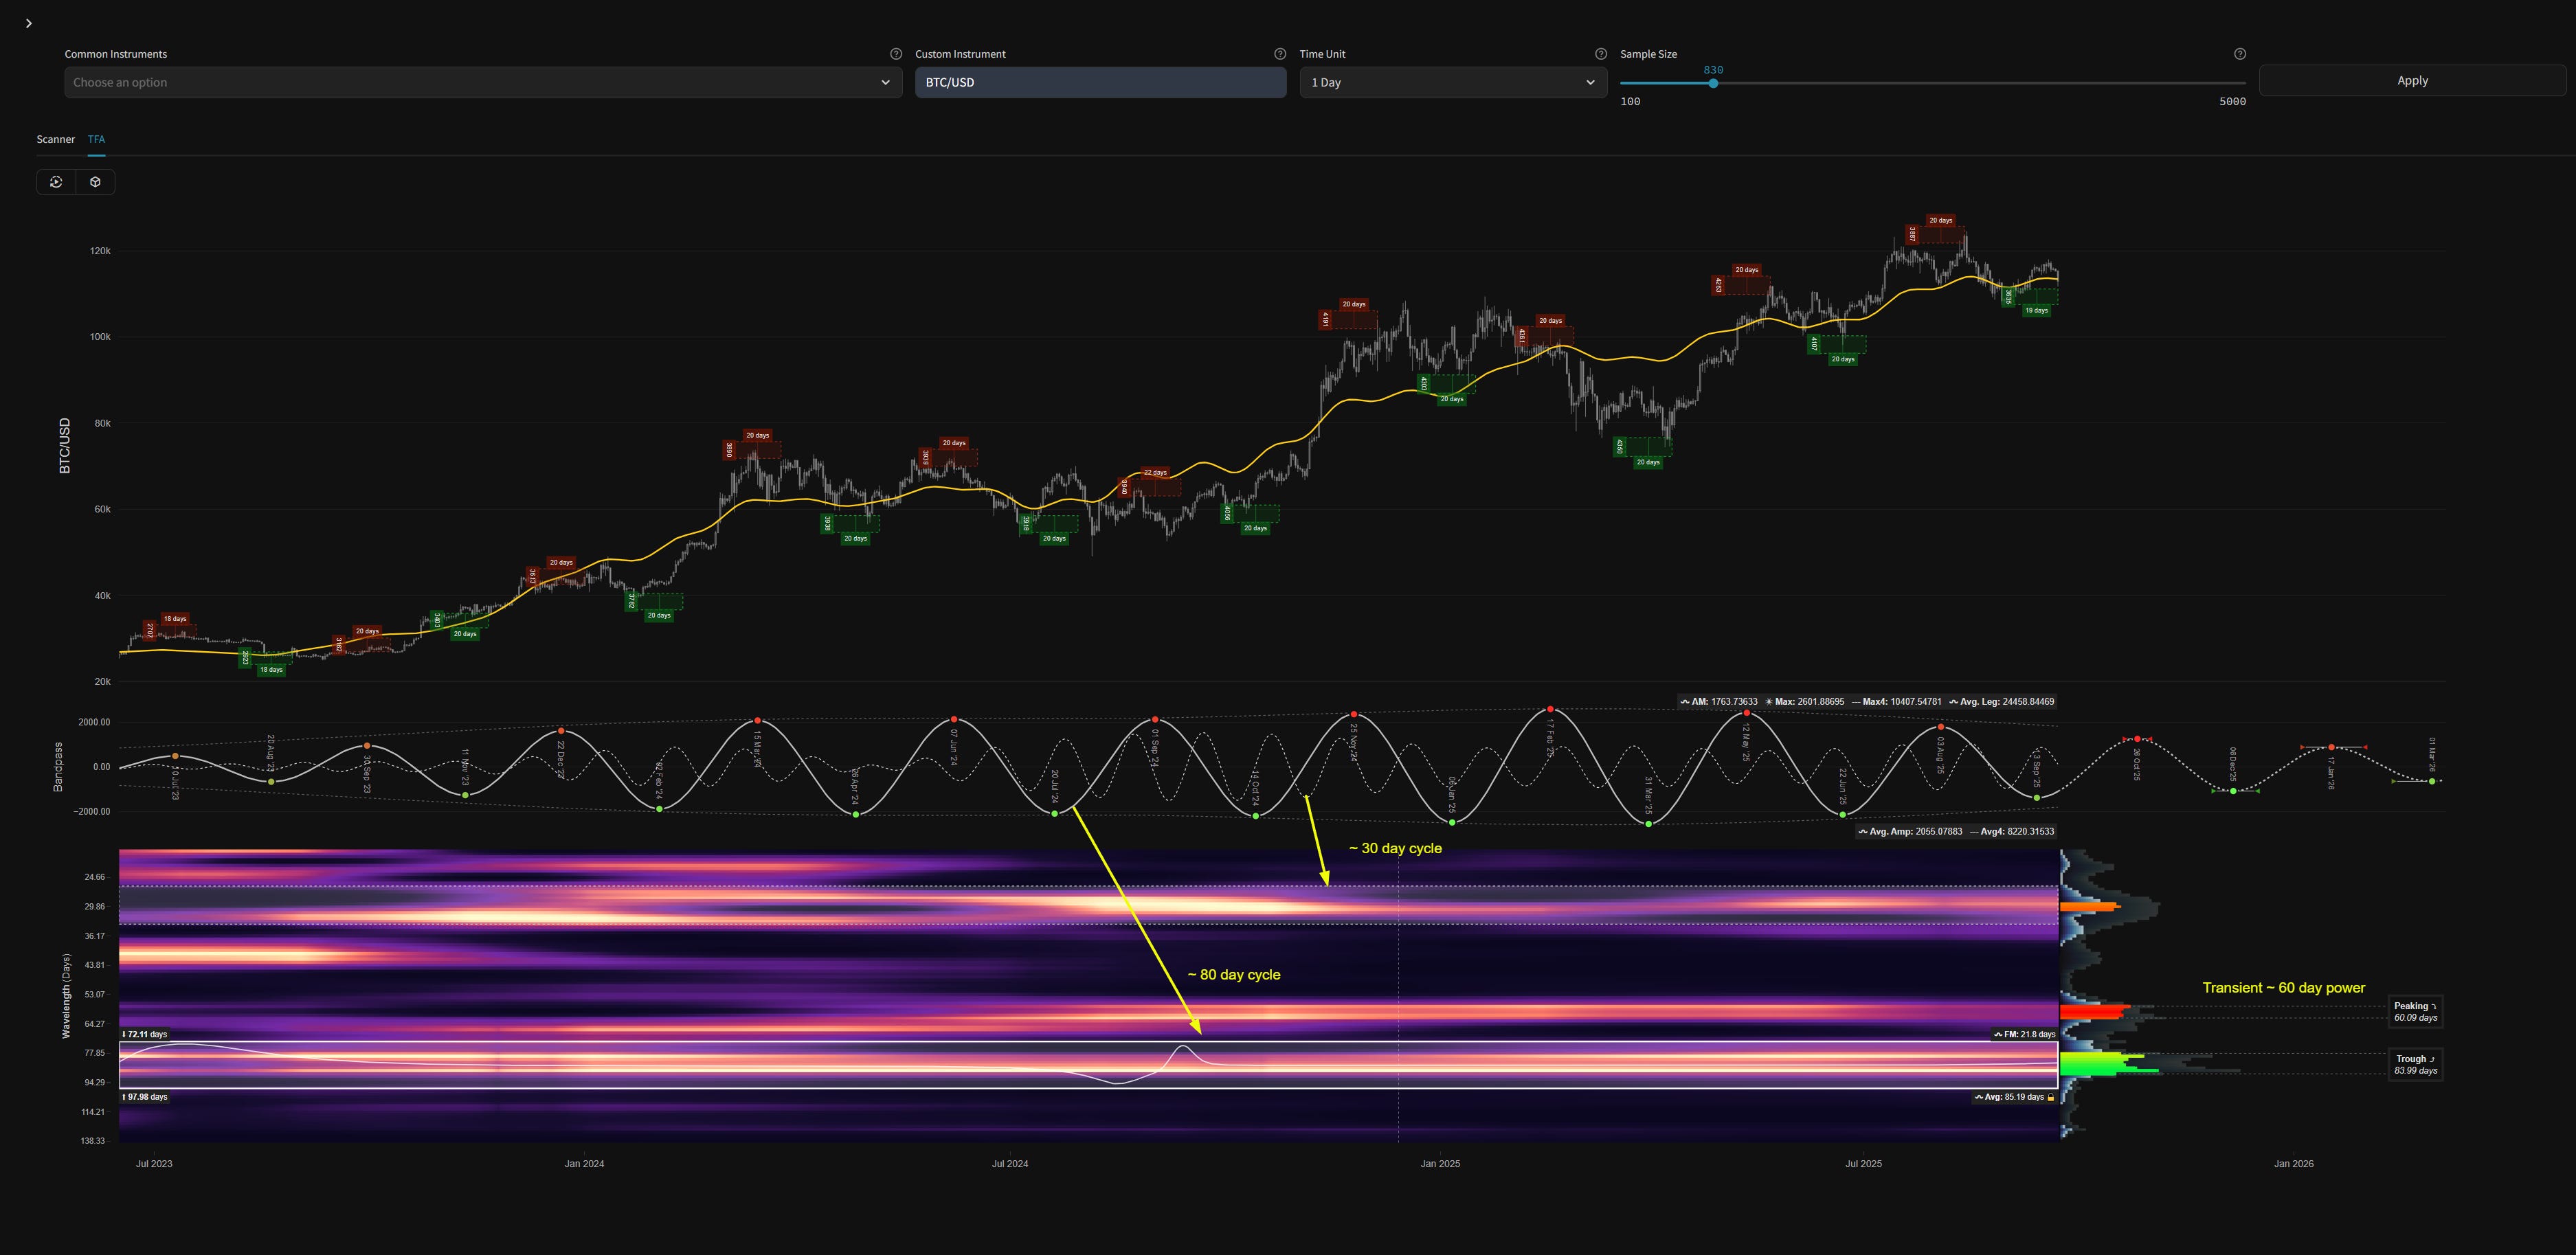Expand the sidebar using the top-left chevron

(29, 22)
